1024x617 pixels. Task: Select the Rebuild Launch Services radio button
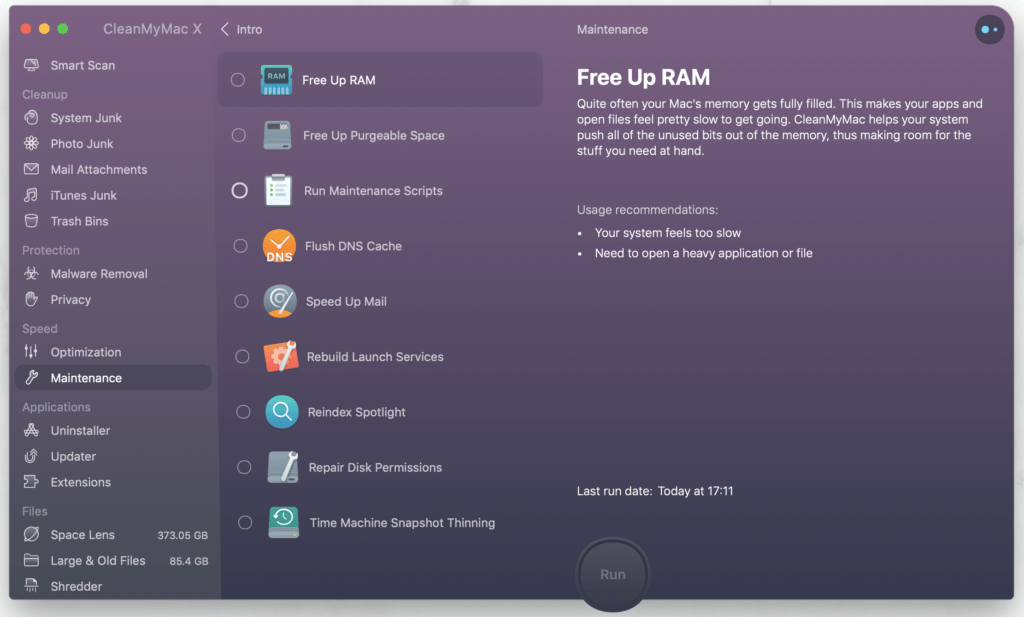(242, 356)
